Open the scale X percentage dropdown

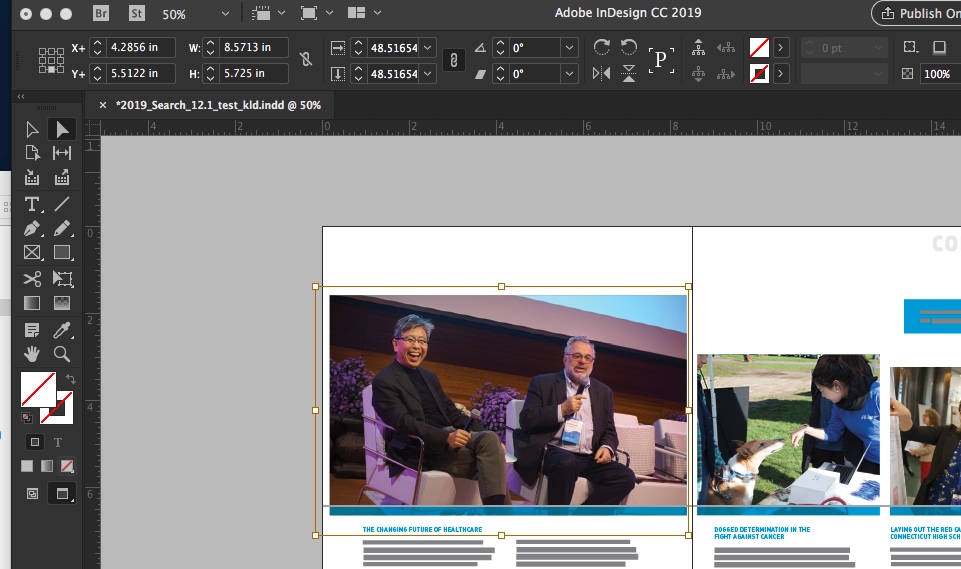(428, 47)
